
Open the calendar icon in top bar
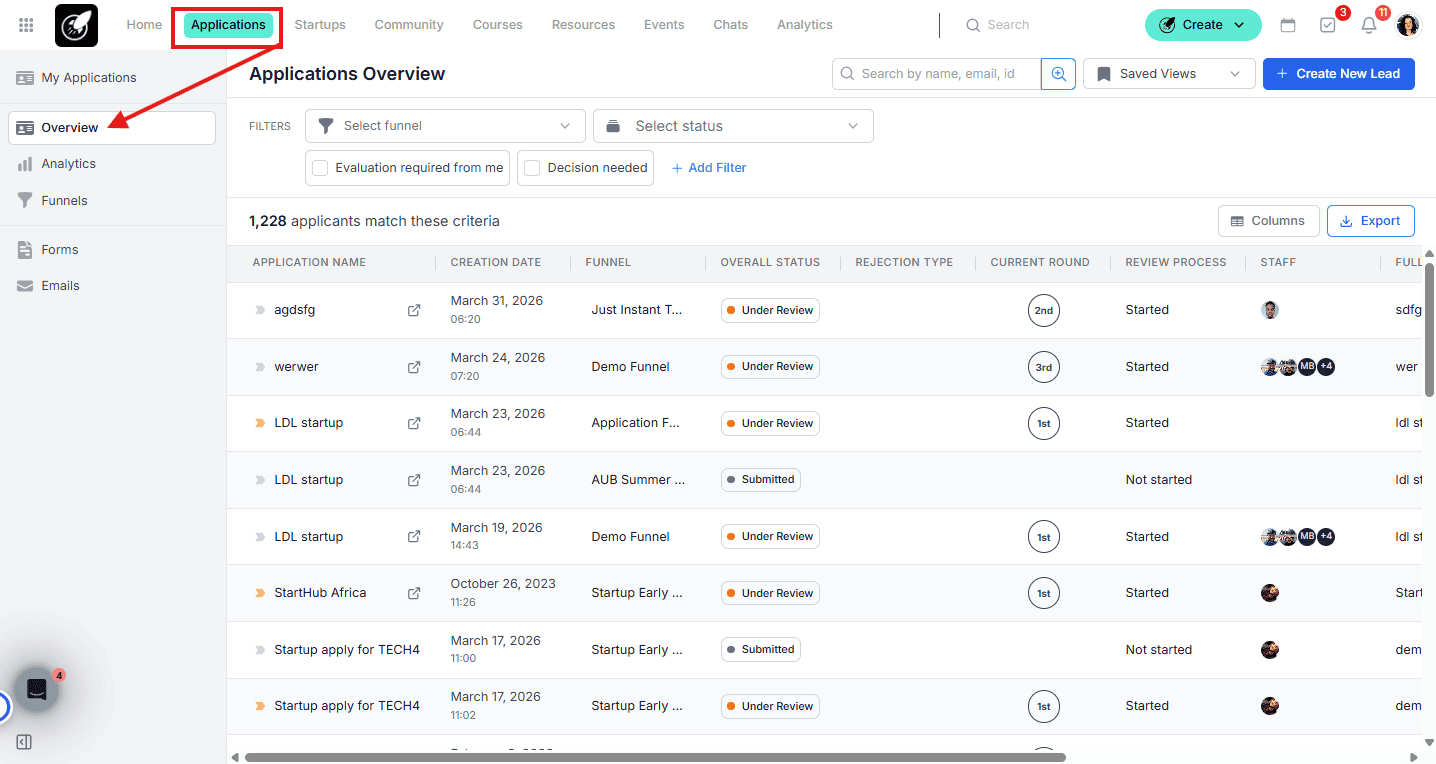[x=1288, y=25]
